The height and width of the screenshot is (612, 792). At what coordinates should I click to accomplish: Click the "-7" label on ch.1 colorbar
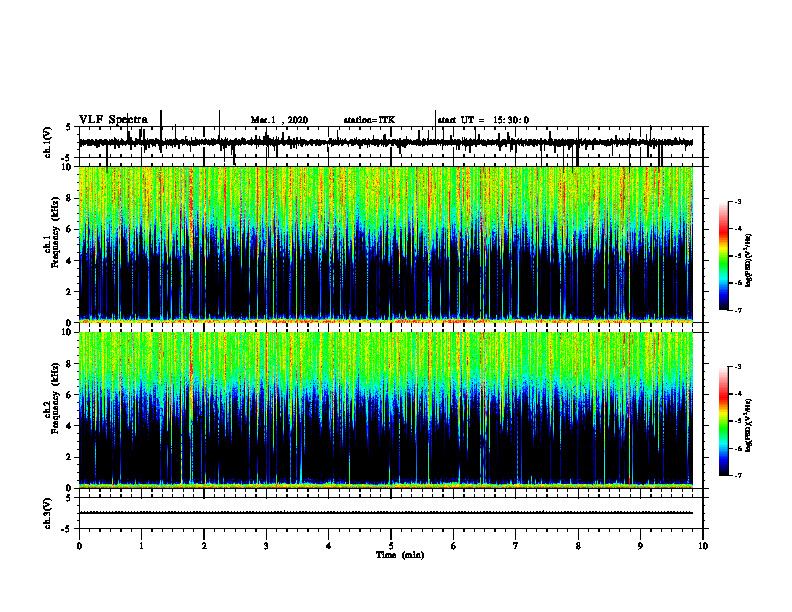click(738, 310)
